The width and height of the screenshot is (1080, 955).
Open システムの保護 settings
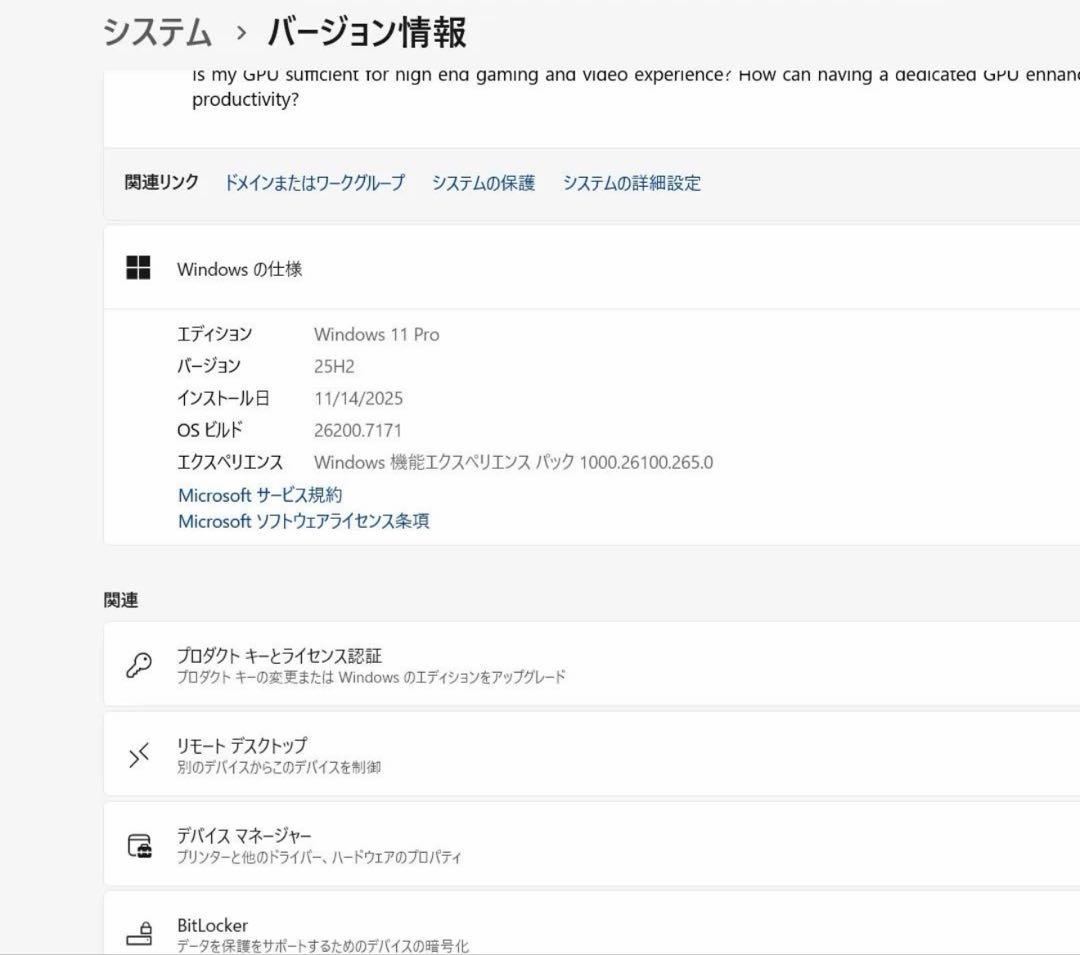pyautogui.click(x=484, y=183)
